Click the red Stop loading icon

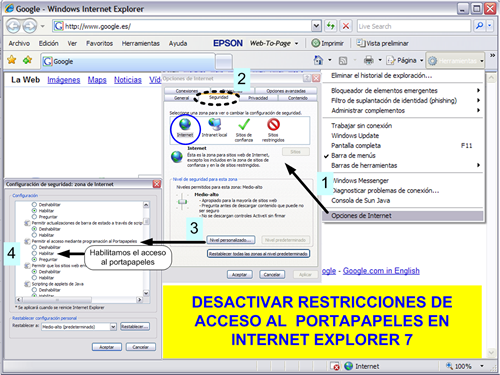coord(346,26)
